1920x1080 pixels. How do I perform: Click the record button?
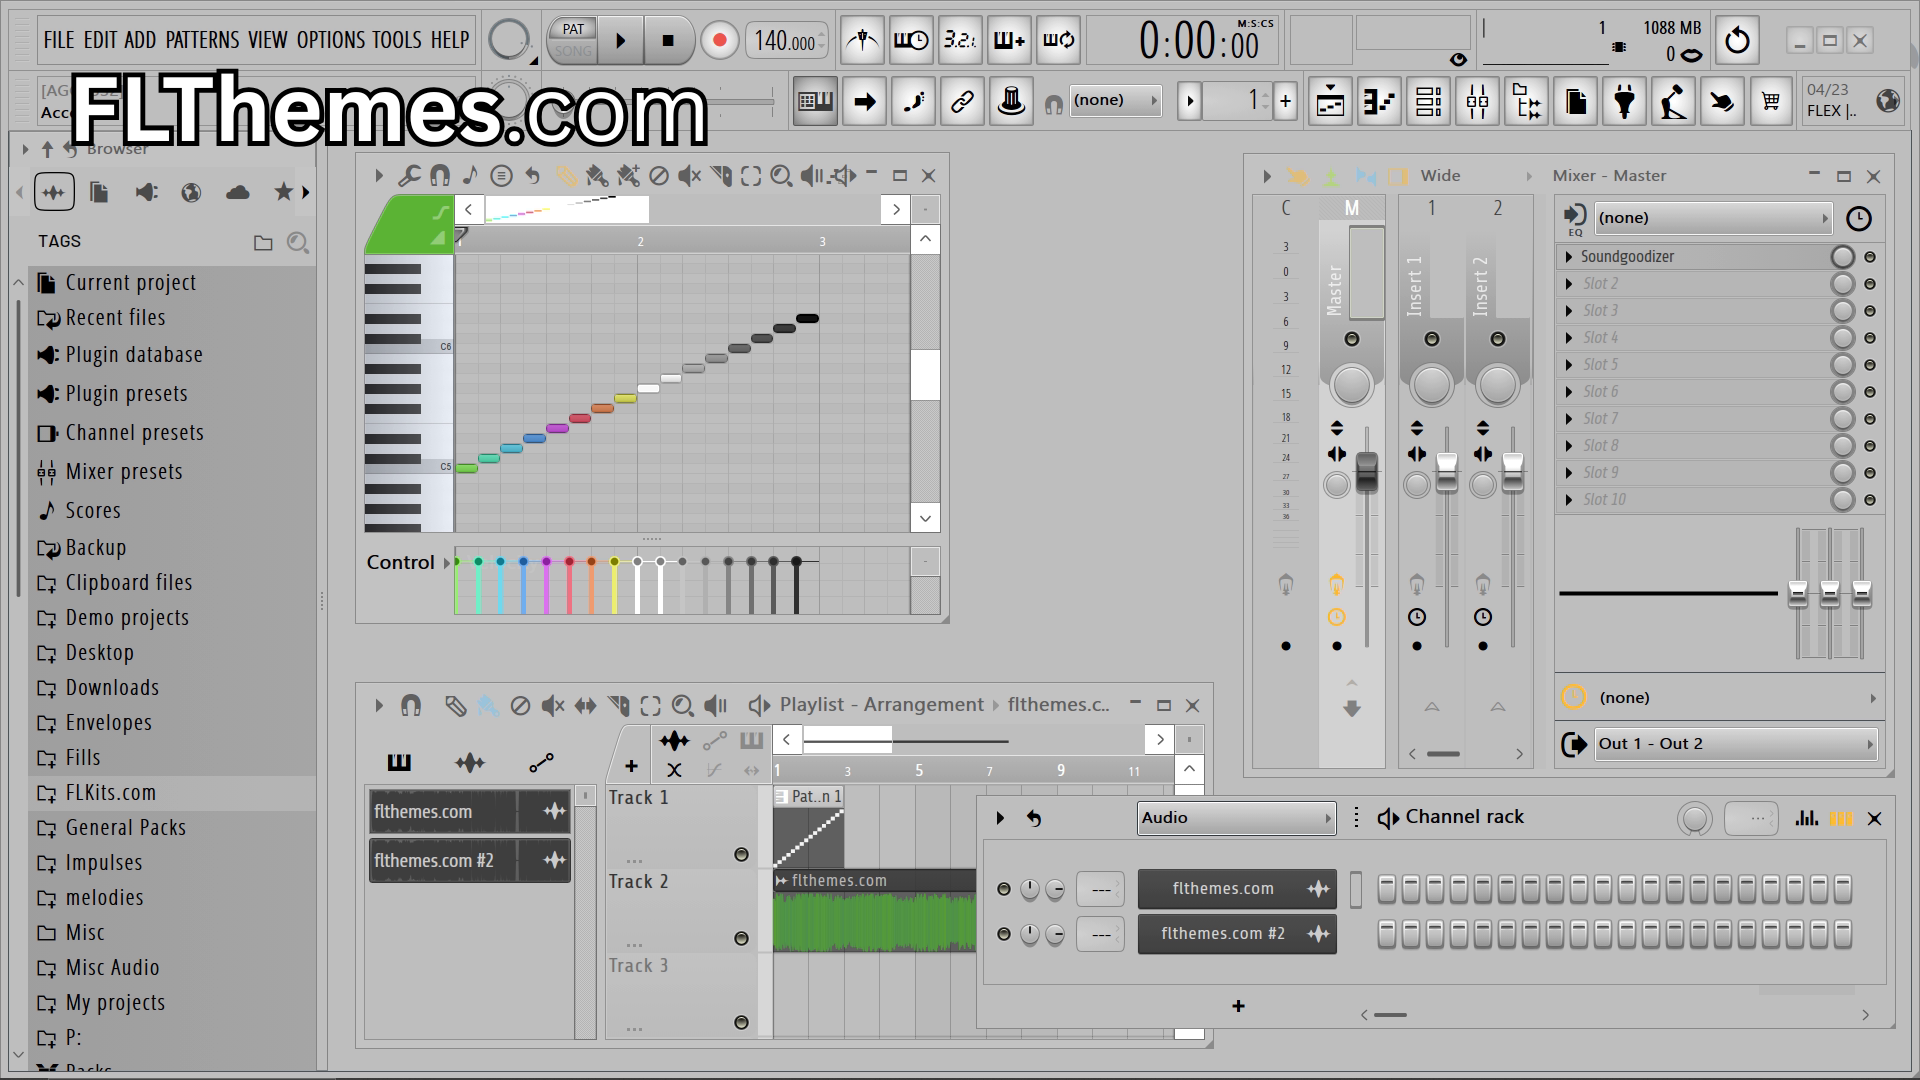coord(719,40)
